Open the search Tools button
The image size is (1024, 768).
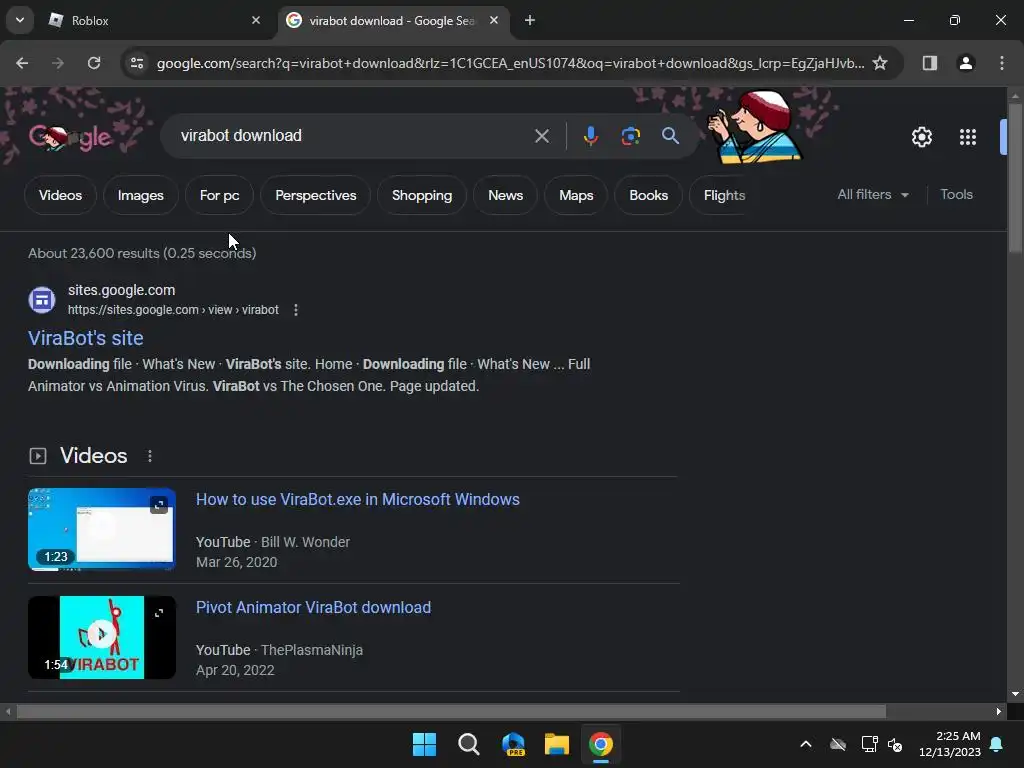(x=956, y=195)
